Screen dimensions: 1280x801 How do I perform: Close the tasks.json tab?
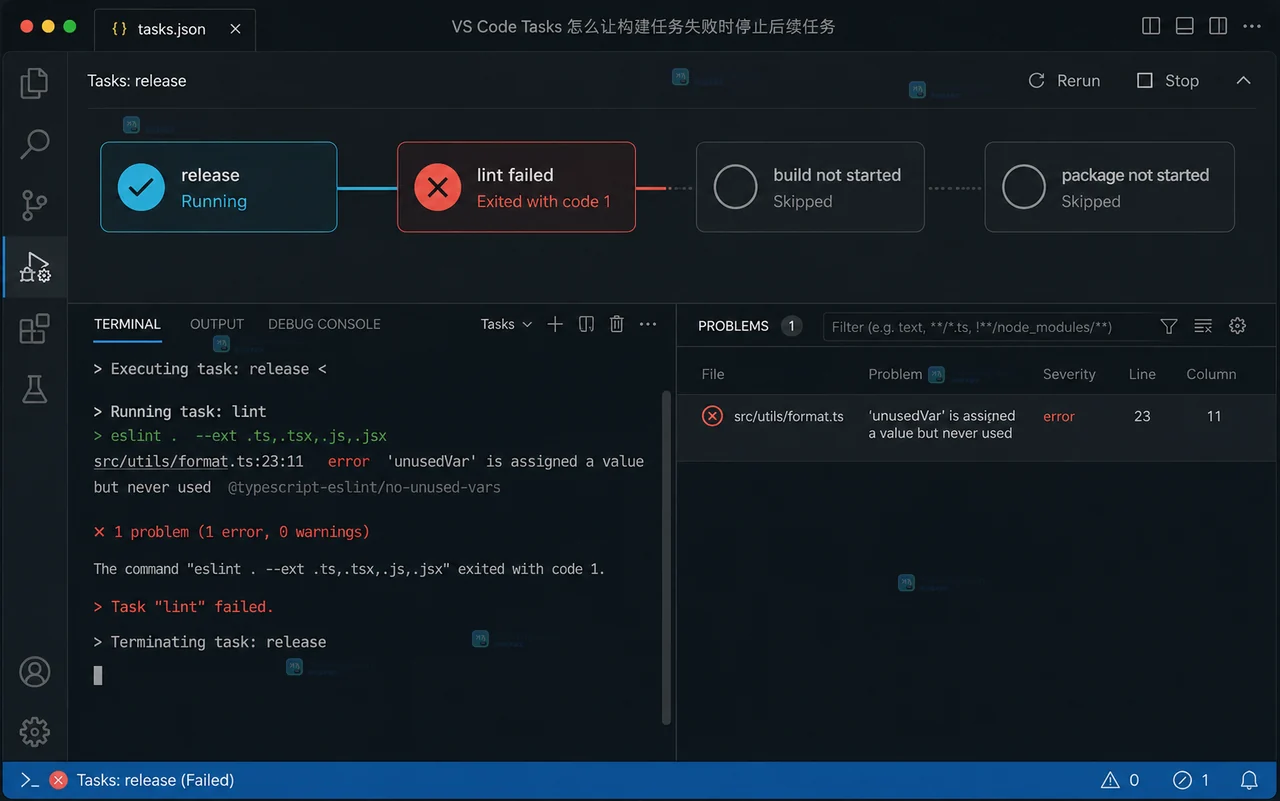point(236,29)
